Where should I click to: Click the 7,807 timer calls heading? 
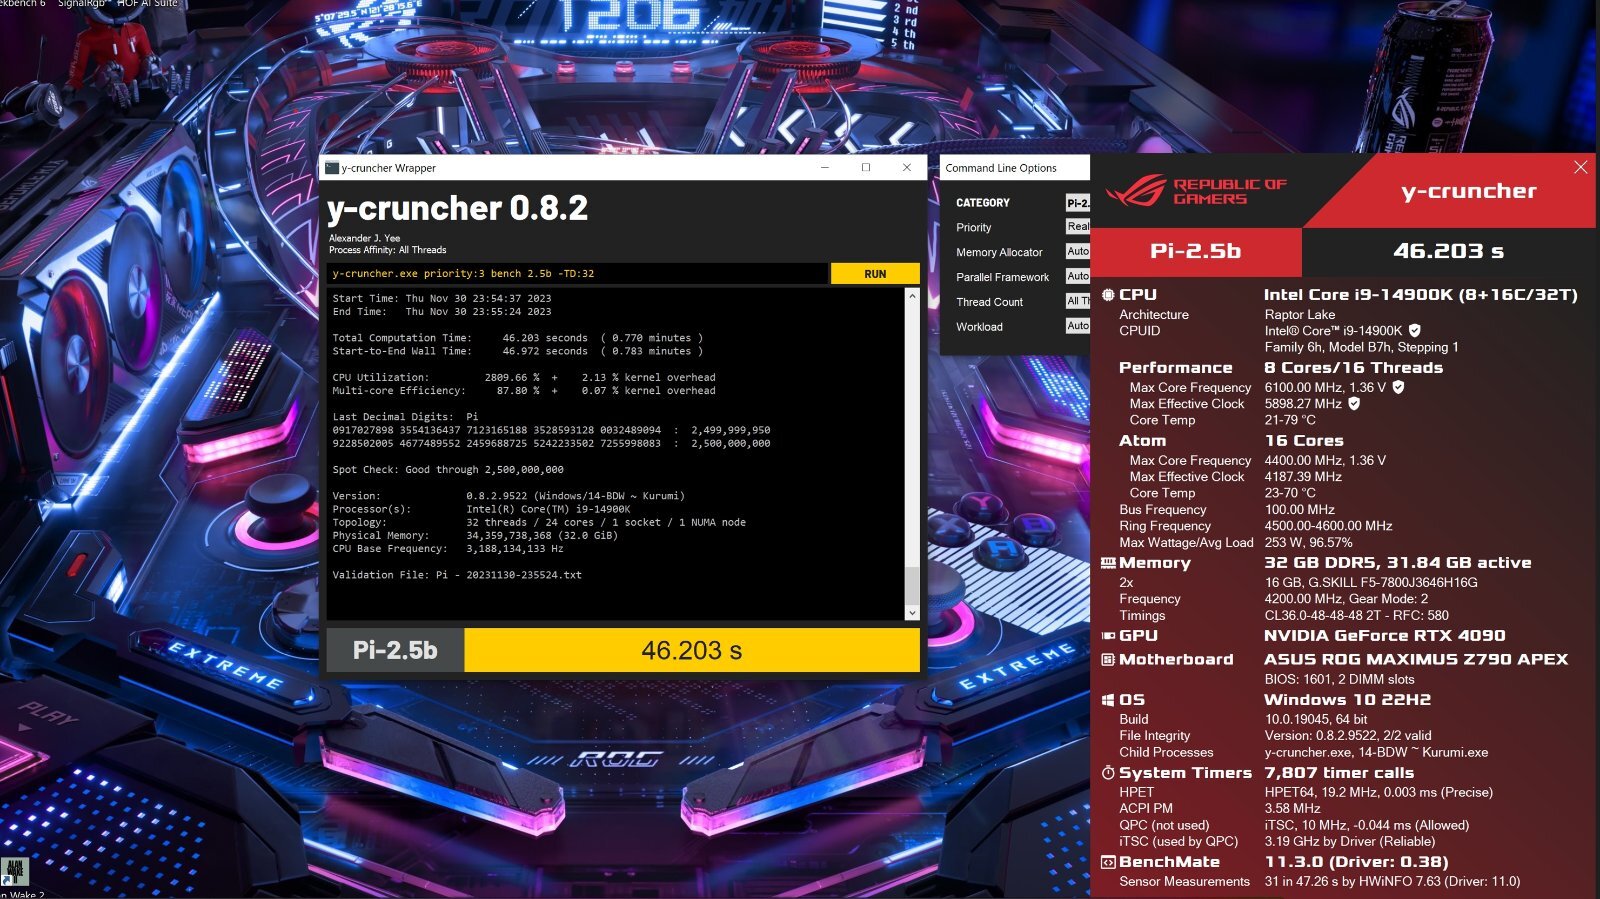[x=1339, y=773]
